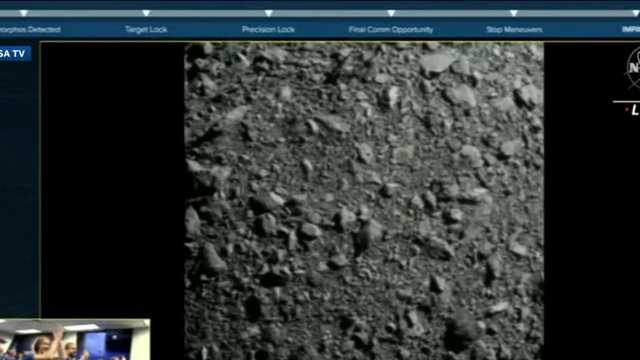The image size is (640, 360).
Task: Click the Final Comm Opportunity triangle marker
Action: (391, 13)
